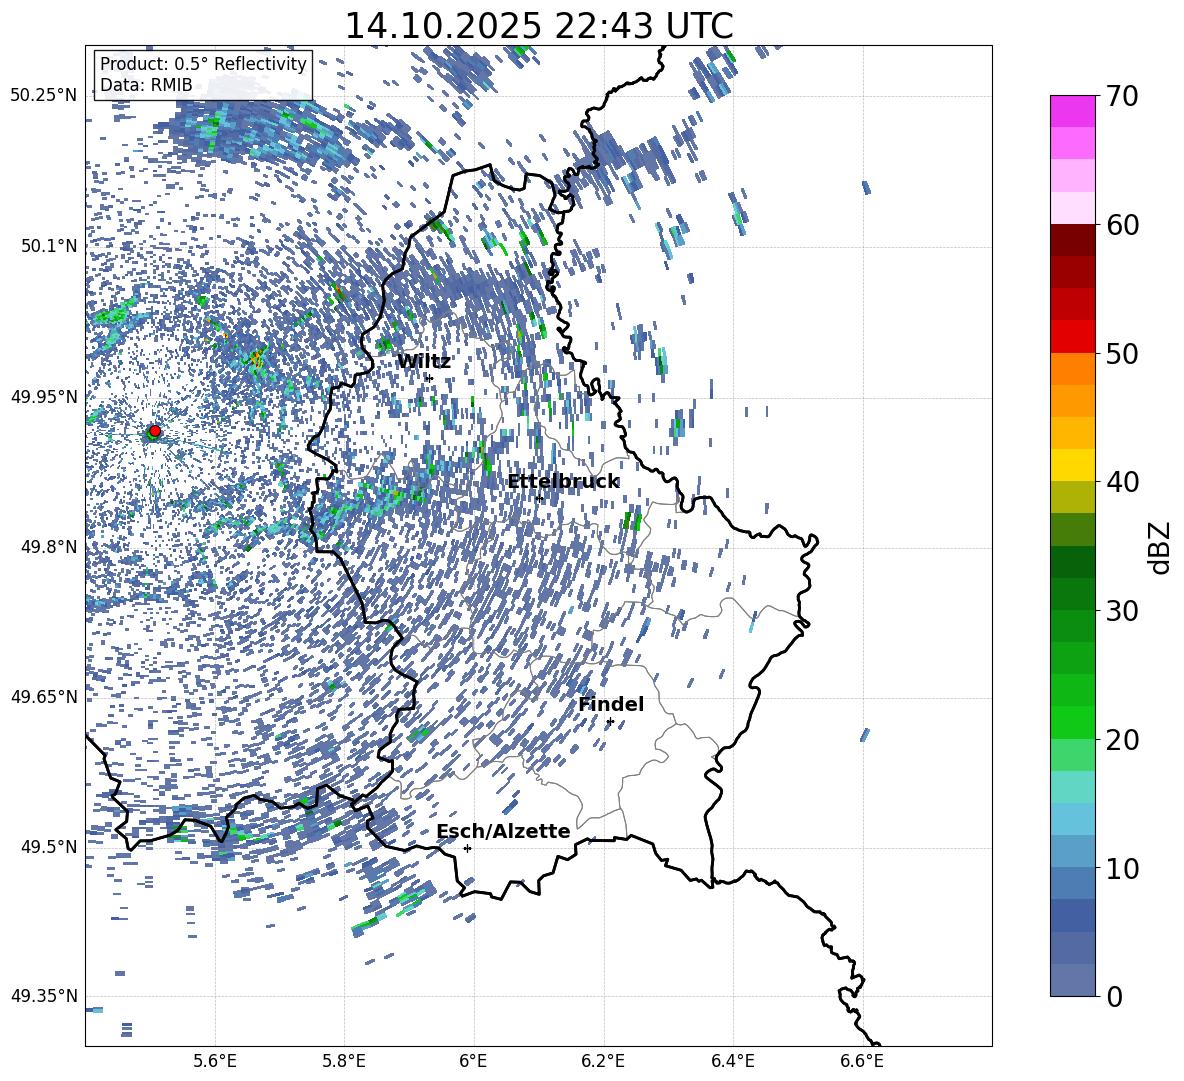Click the bright green 20 dBZ colorbar segment
The height and width of the screenshot is (1081, 1184).
pyautogui.click(x=1072, y=722)
